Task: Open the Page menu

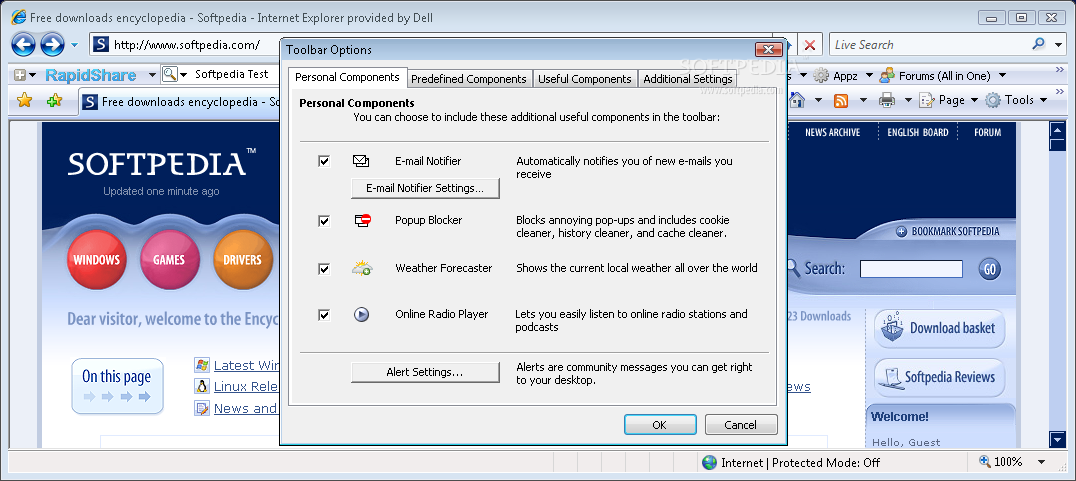Action: coord(949,100)
